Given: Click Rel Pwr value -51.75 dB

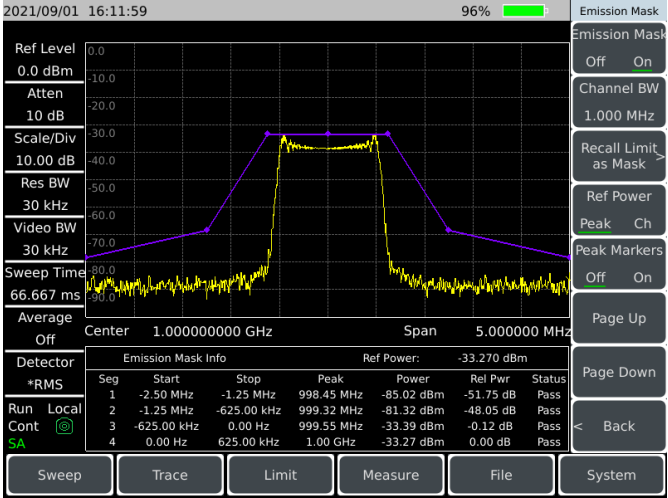Looking at the screenshot, I should [x=490, y=394].
